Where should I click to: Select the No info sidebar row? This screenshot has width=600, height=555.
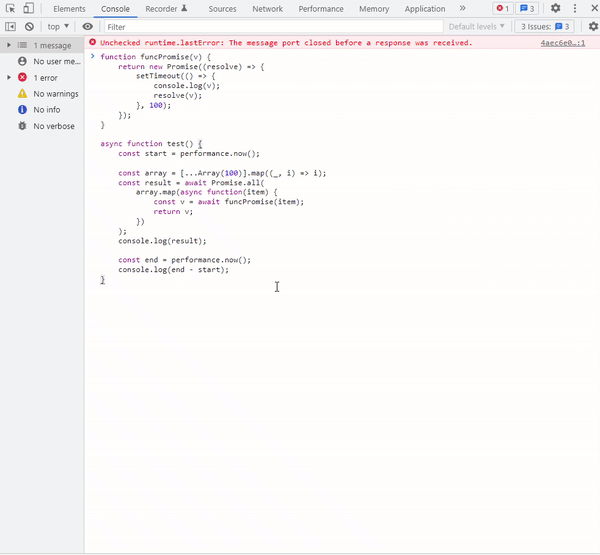(x=42, y=110)
